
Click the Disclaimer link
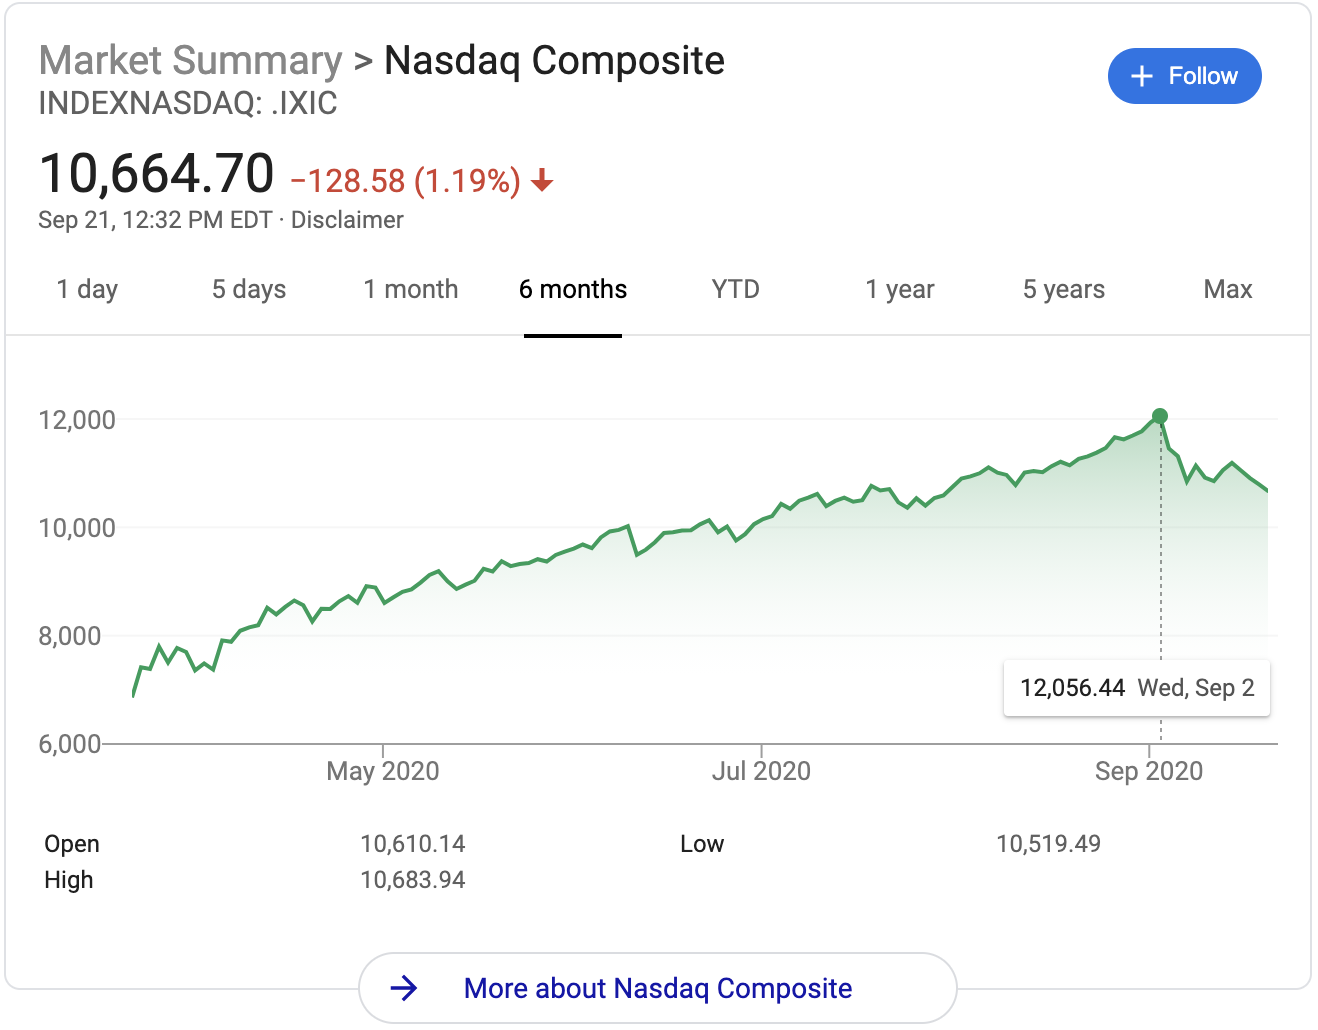[x=347, y=220]
